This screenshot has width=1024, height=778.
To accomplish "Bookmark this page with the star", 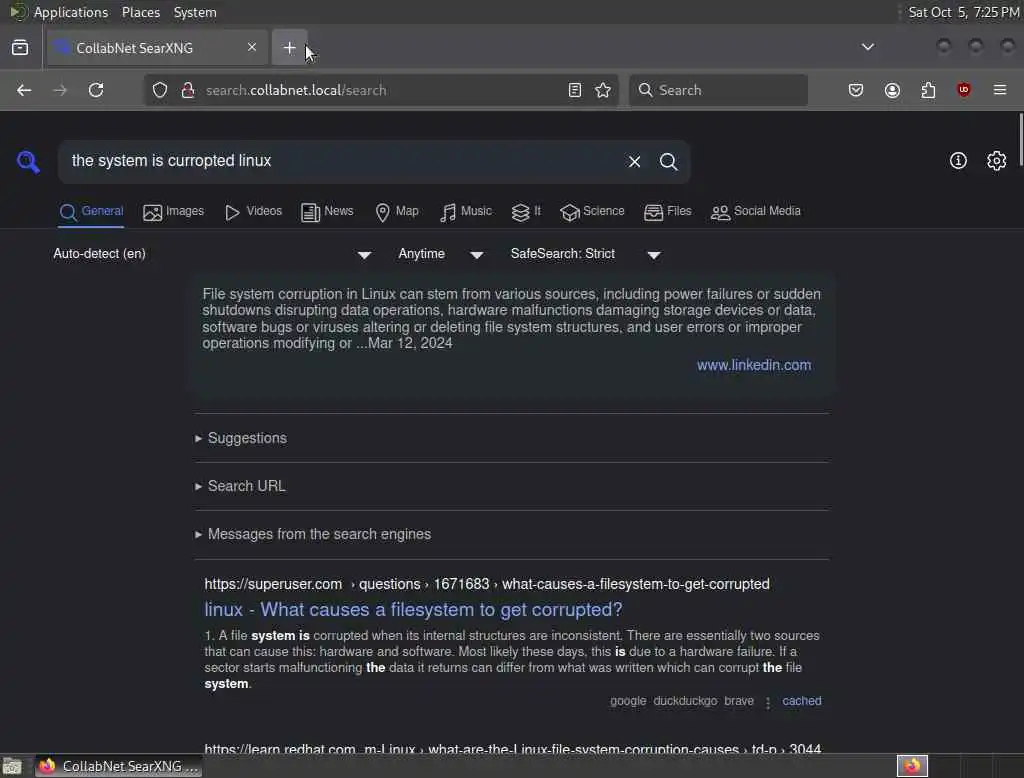I will tap(603, 90).
